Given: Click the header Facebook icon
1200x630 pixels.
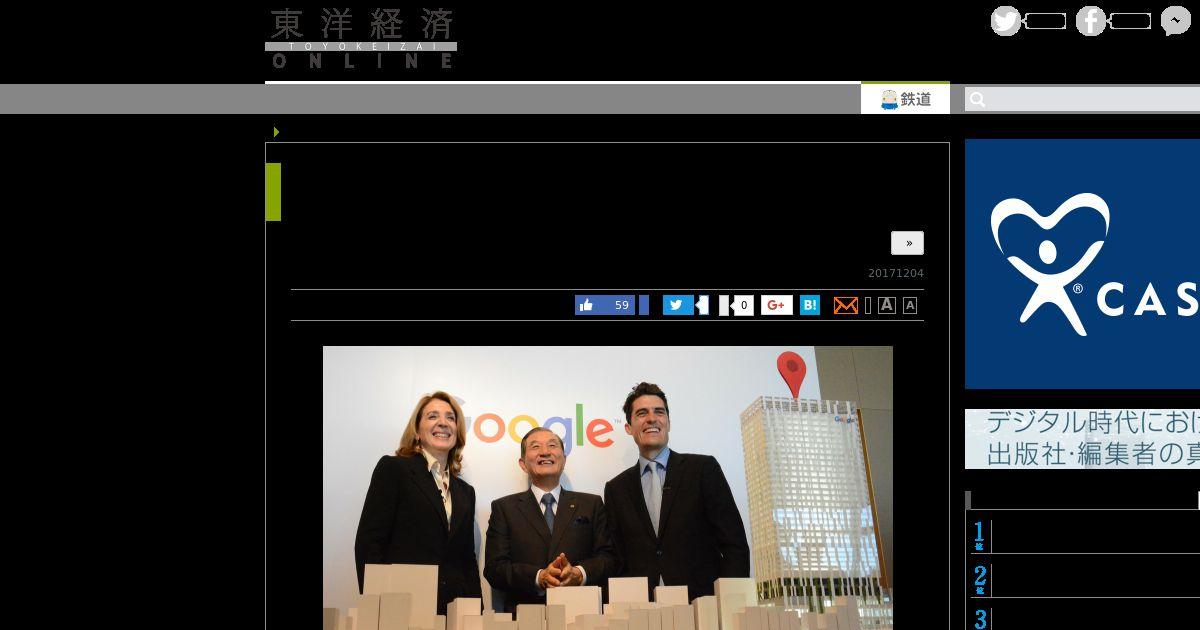Looking at the screenshot, I should [1091, 21].
